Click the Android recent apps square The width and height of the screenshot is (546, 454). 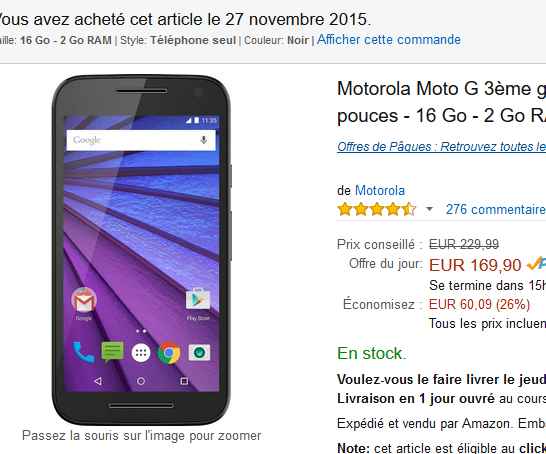pos(184,381)
